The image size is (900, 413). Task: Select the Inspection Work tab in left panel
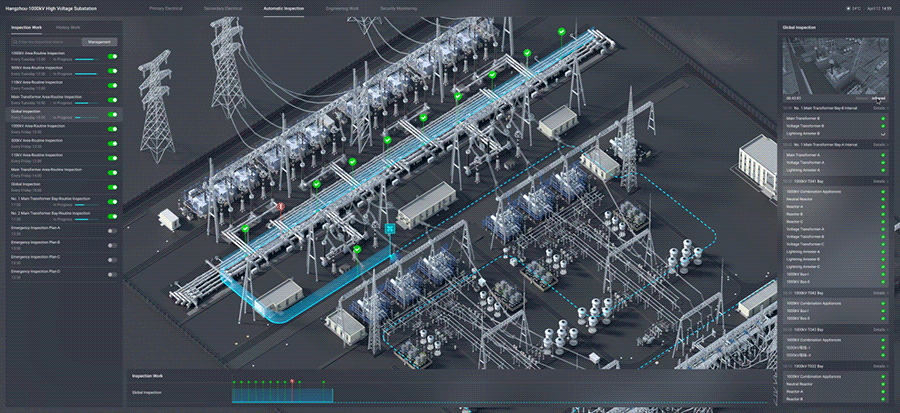[25, 28]
